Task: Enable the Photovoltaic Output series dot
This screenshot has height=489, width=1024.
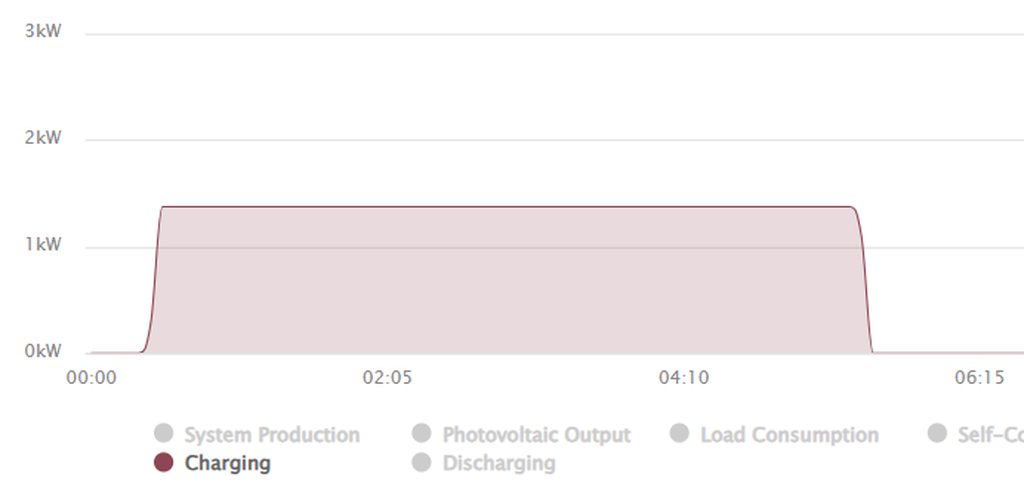Action: 422,434
